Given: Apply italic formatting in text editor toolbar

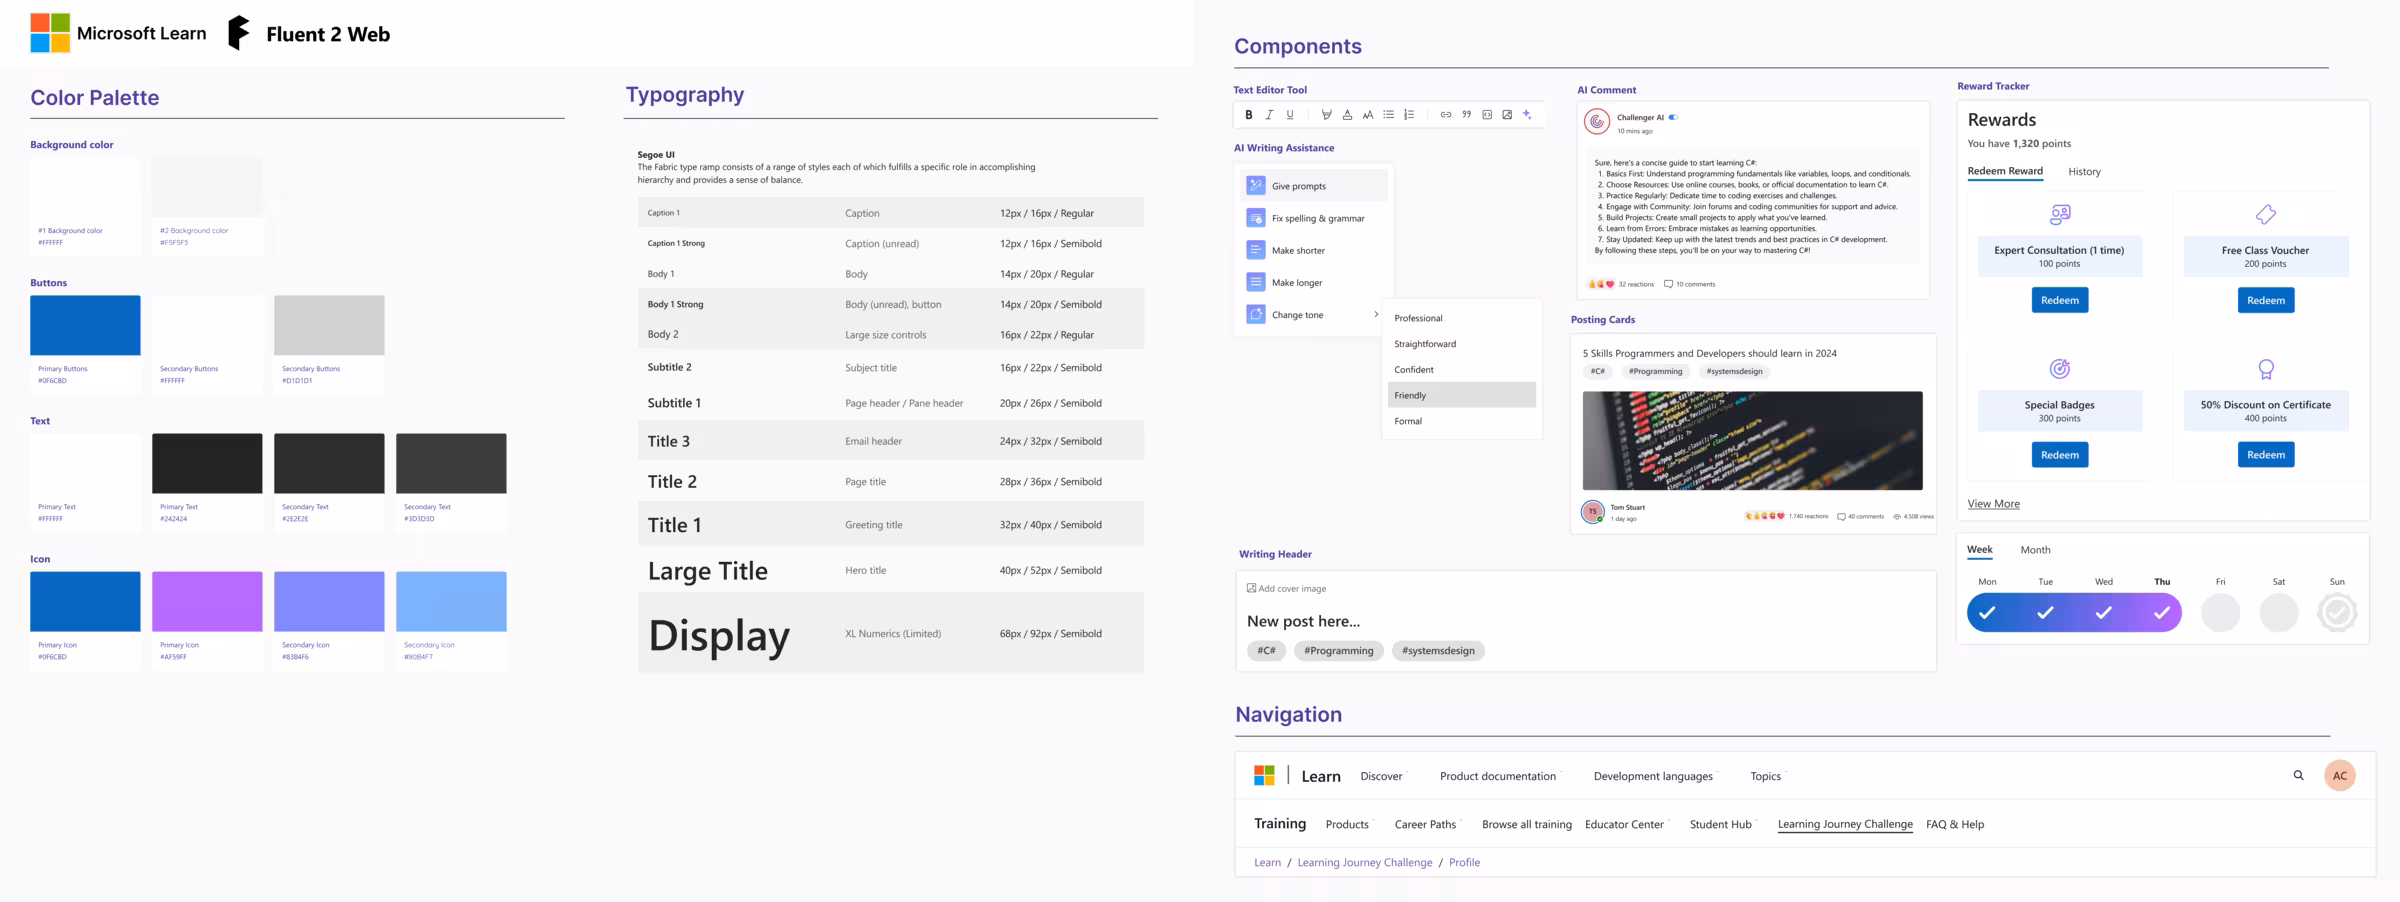Looking at the screenshot, I should click(1269, 115).
